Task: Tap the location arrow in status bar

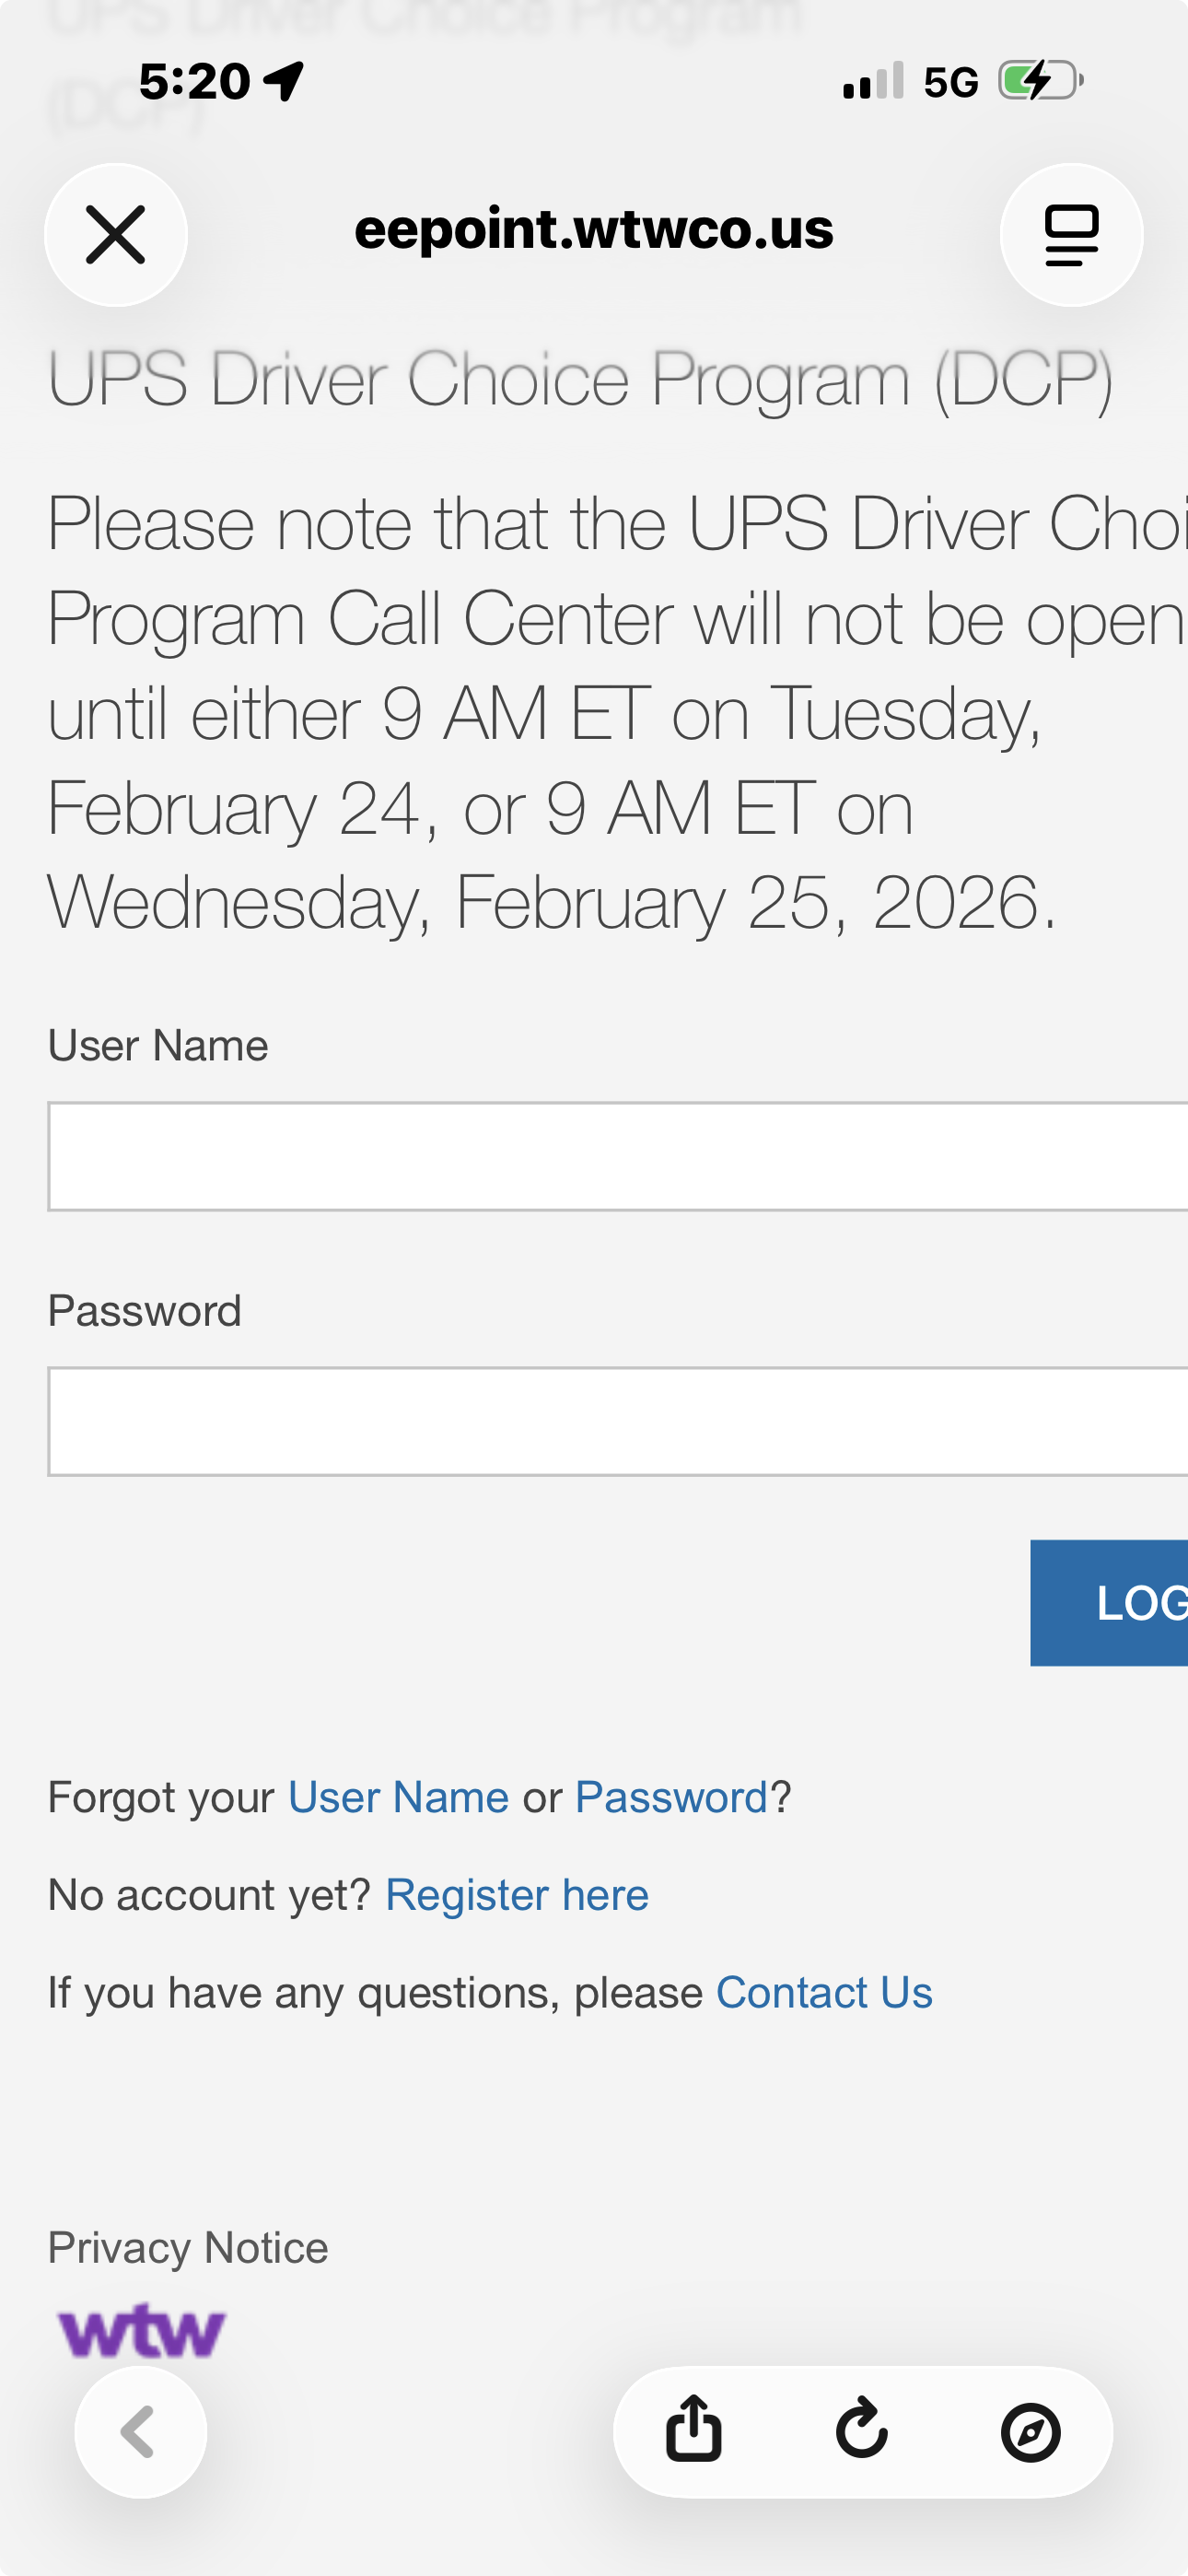Action: click(x=285, y=81)
